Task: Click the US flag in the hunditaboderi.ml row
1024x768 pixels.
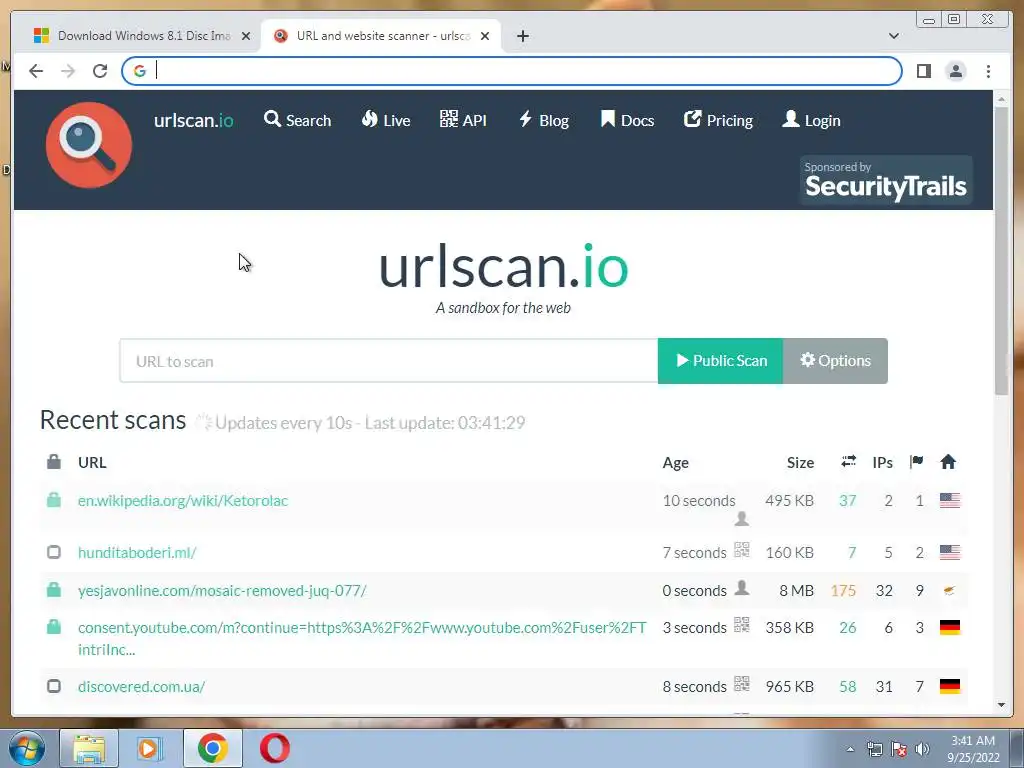Action: (x=950, y=552)
